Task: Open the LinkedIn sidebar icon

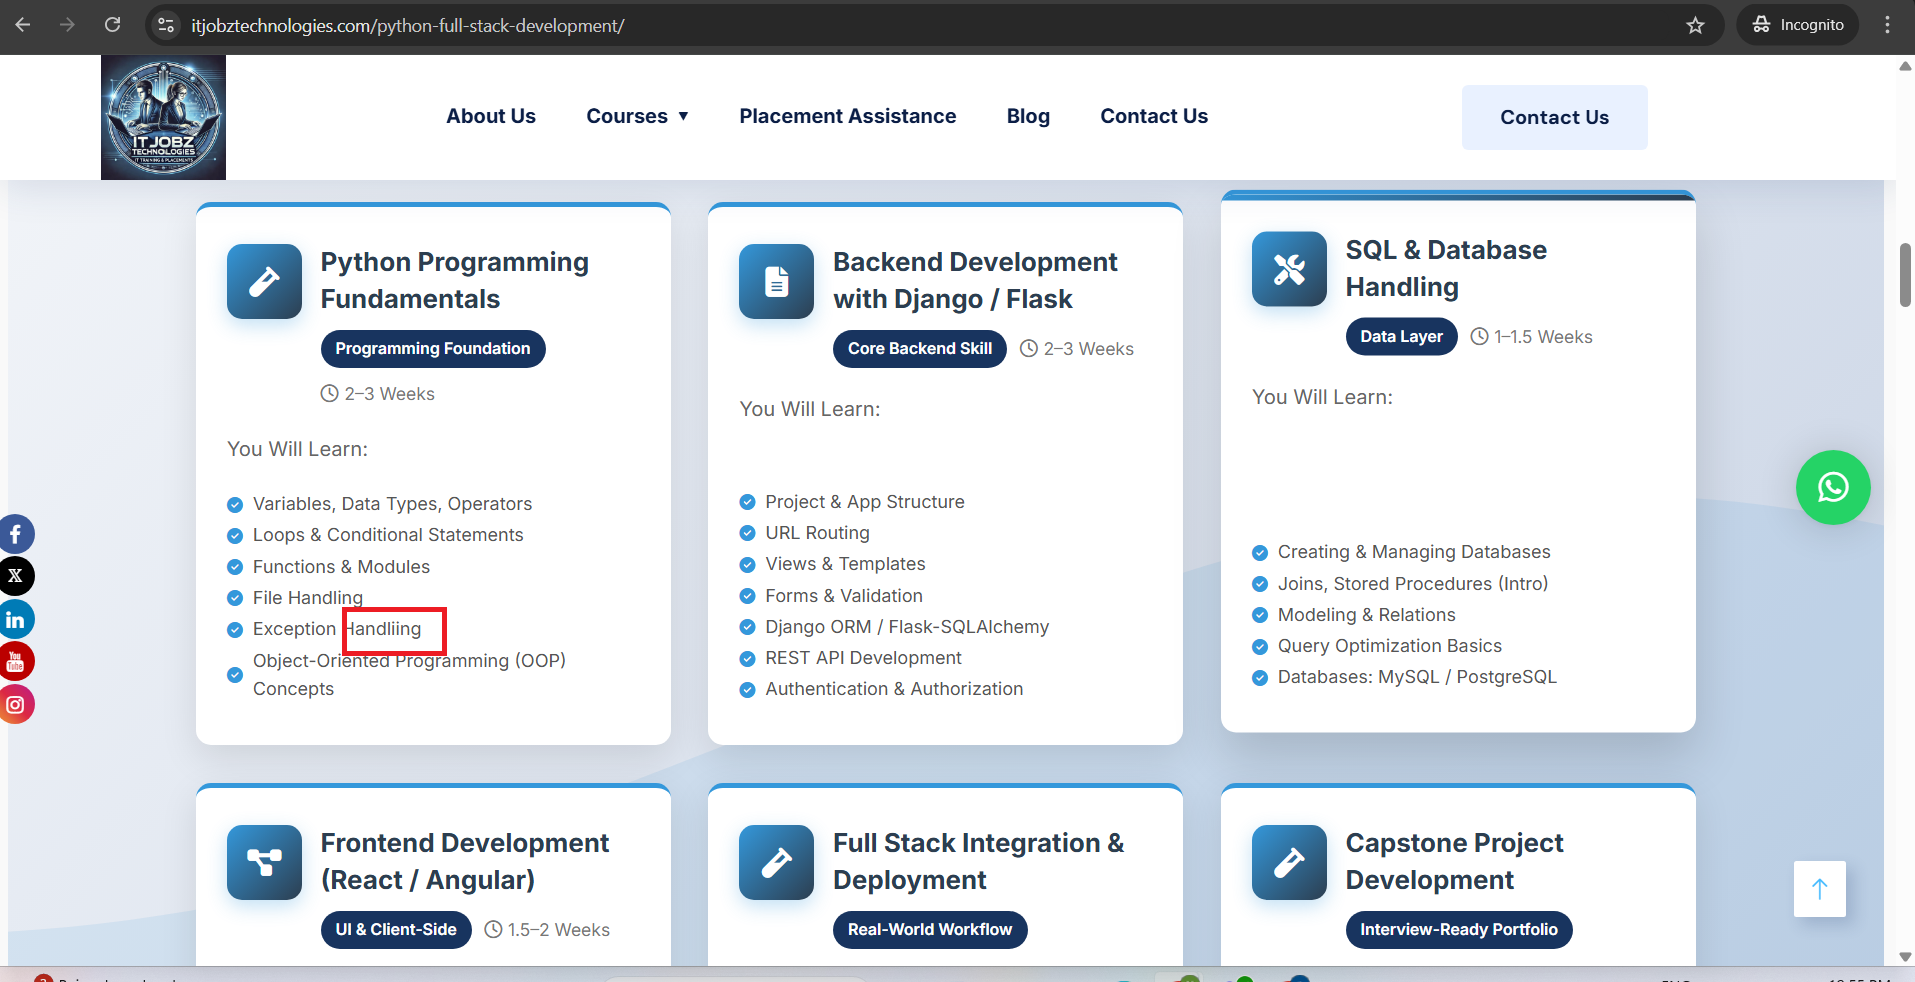Action: click(x=16, y=620)
